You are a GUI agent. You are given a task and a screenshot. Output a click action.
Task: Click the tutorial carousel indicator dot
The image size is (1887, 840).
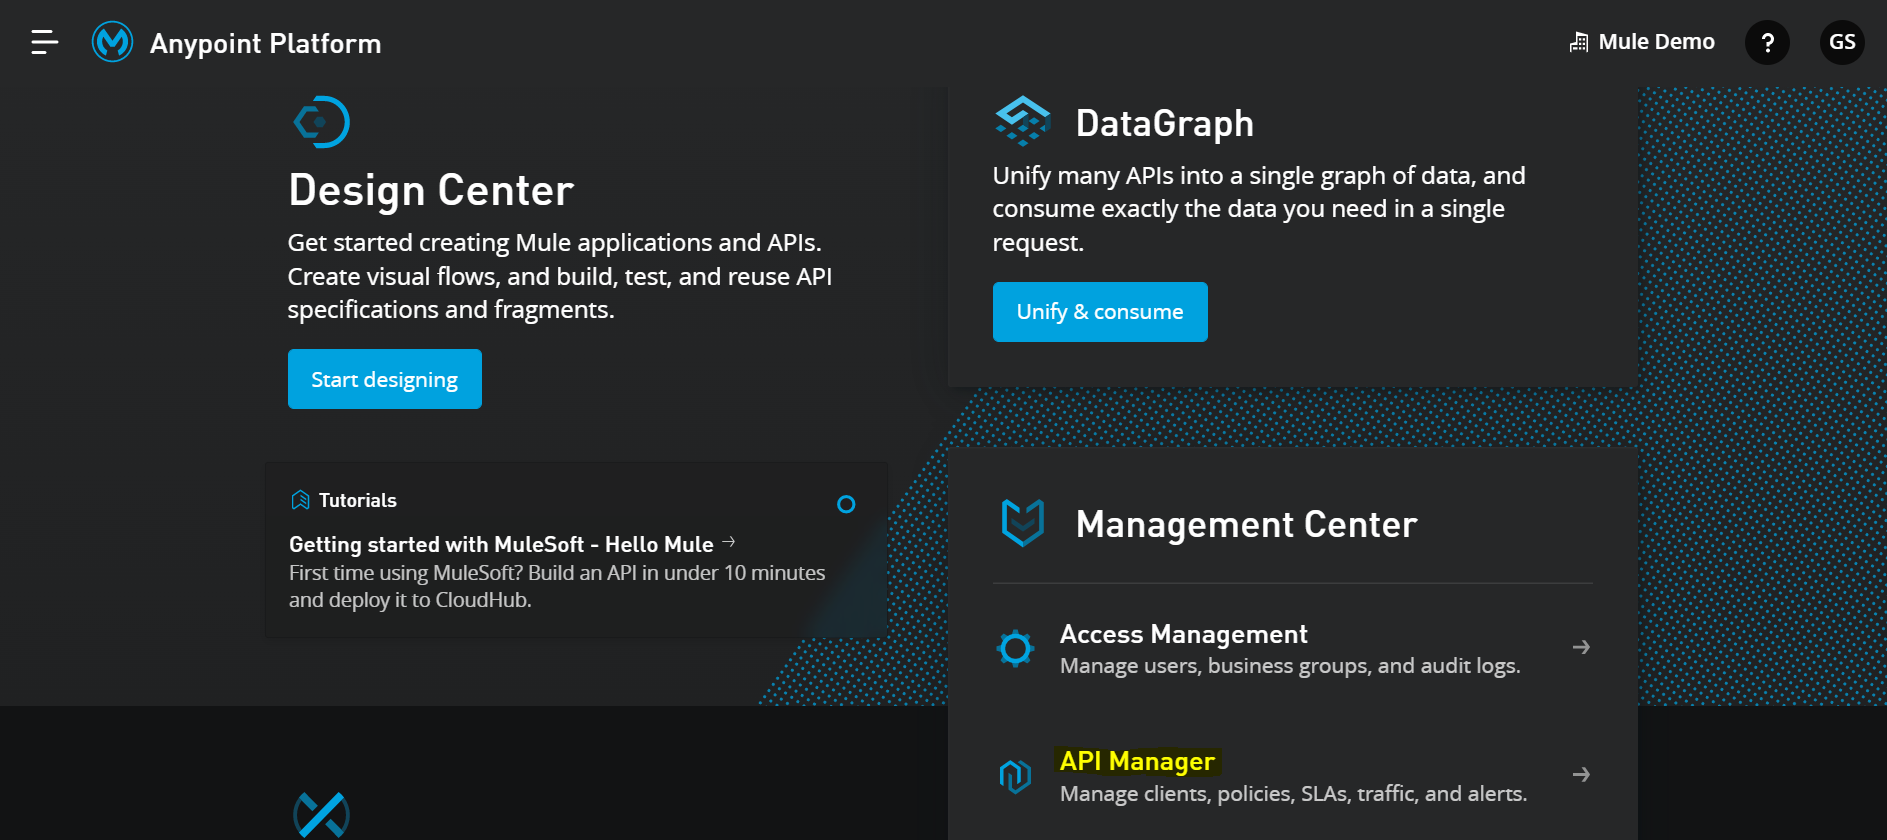(x=846, y=504)
